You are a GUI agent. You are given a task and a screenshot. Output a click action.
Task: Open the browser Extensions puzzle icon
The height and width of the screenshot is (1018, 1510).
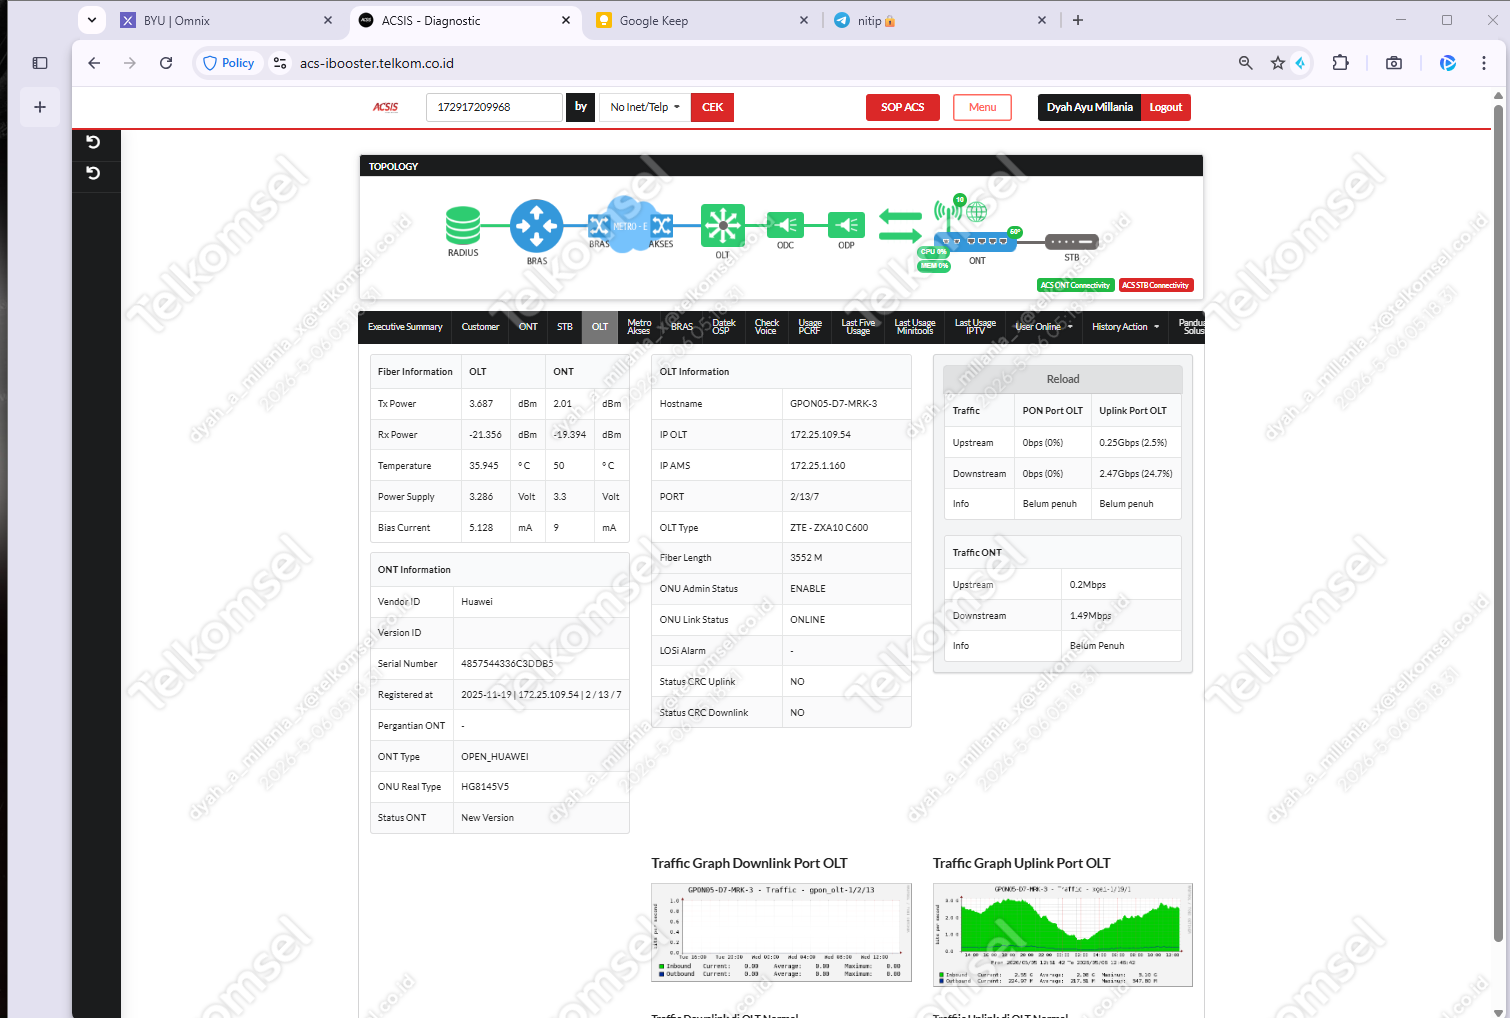coord(1341,63)
